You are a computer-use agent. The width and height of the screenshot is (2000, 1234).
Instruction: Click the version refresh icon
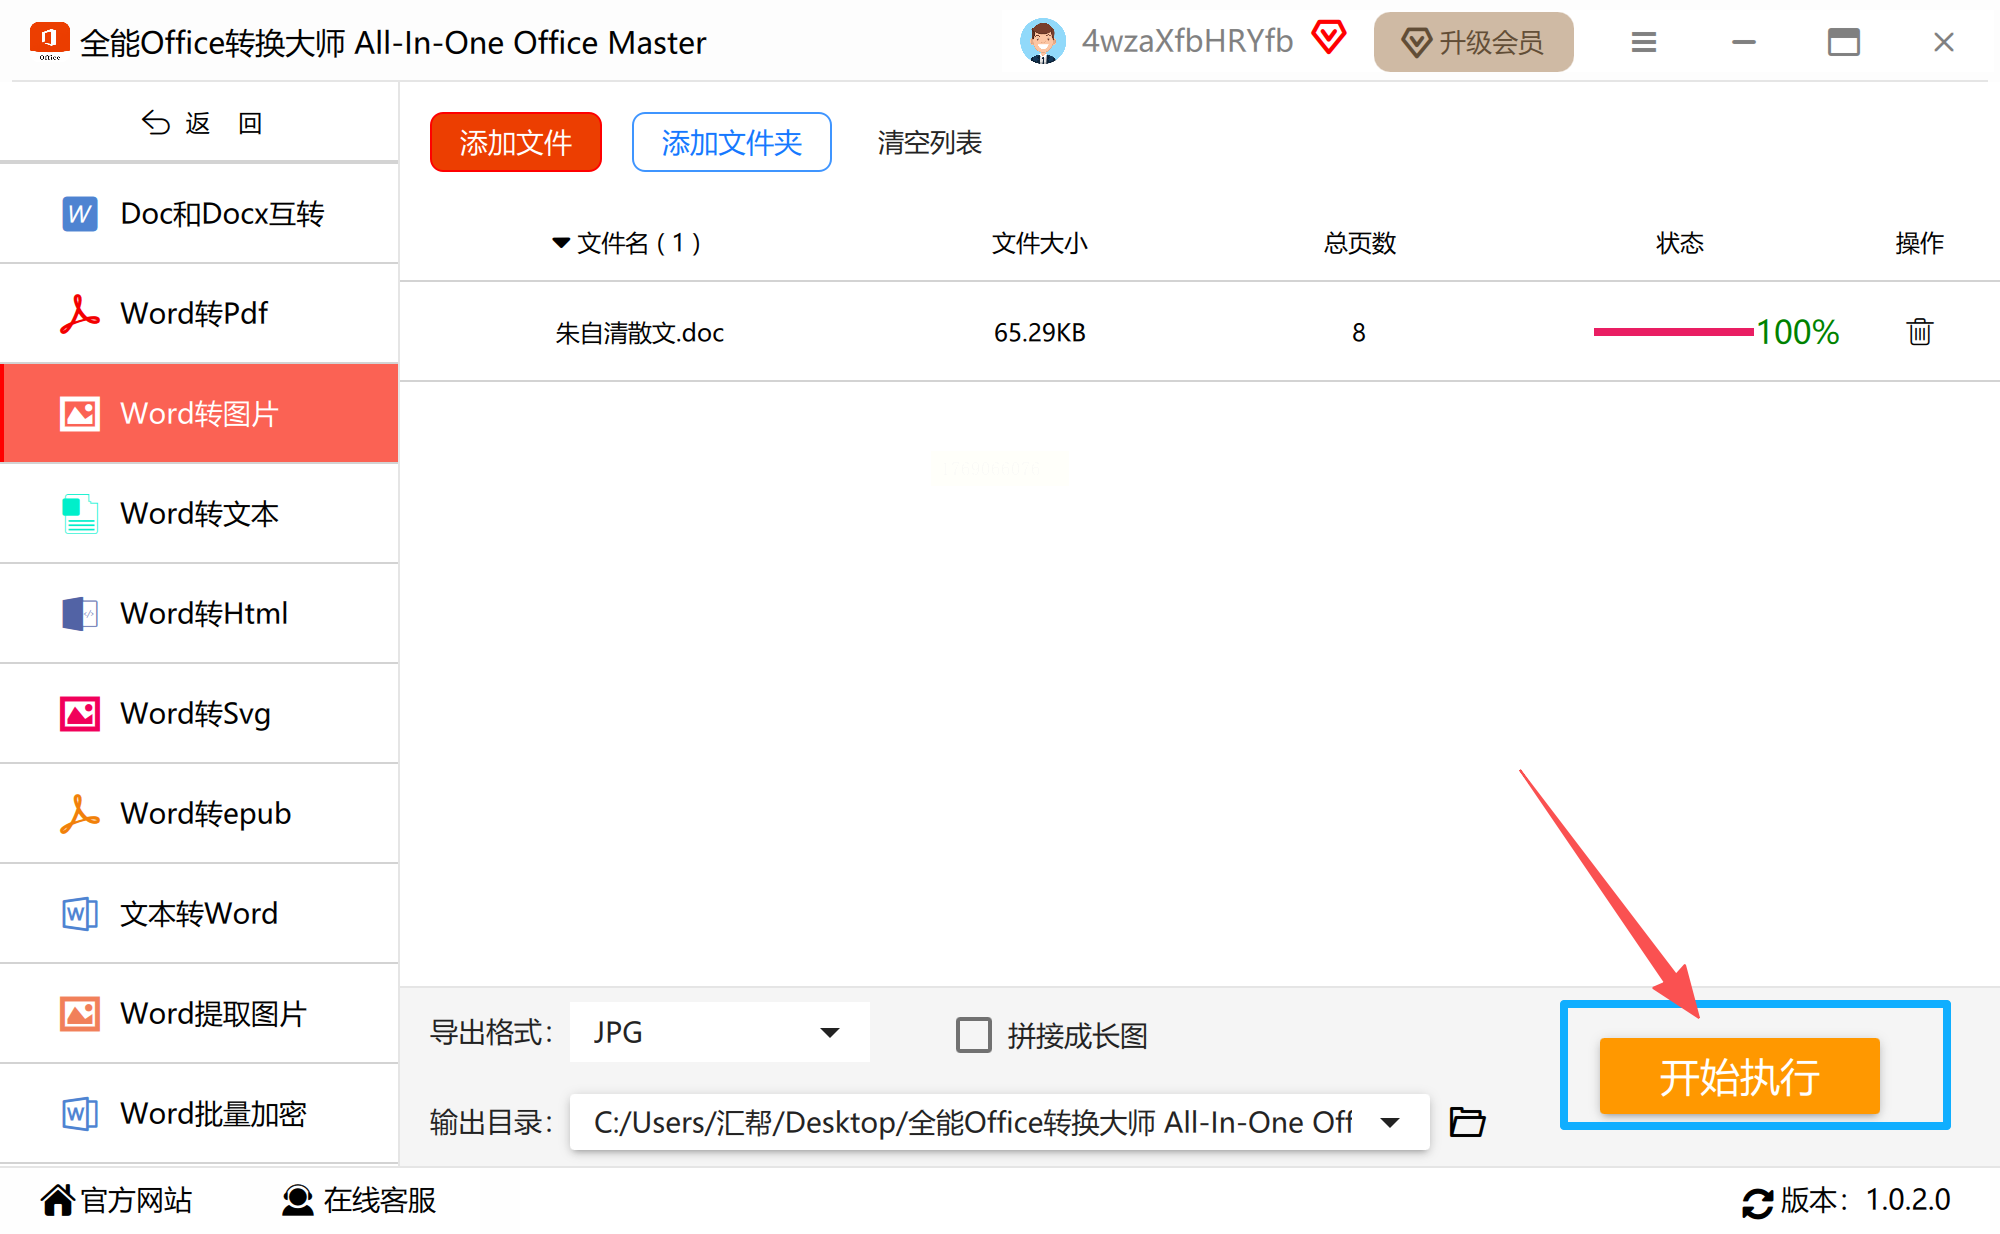[x=1757, y=1201]
